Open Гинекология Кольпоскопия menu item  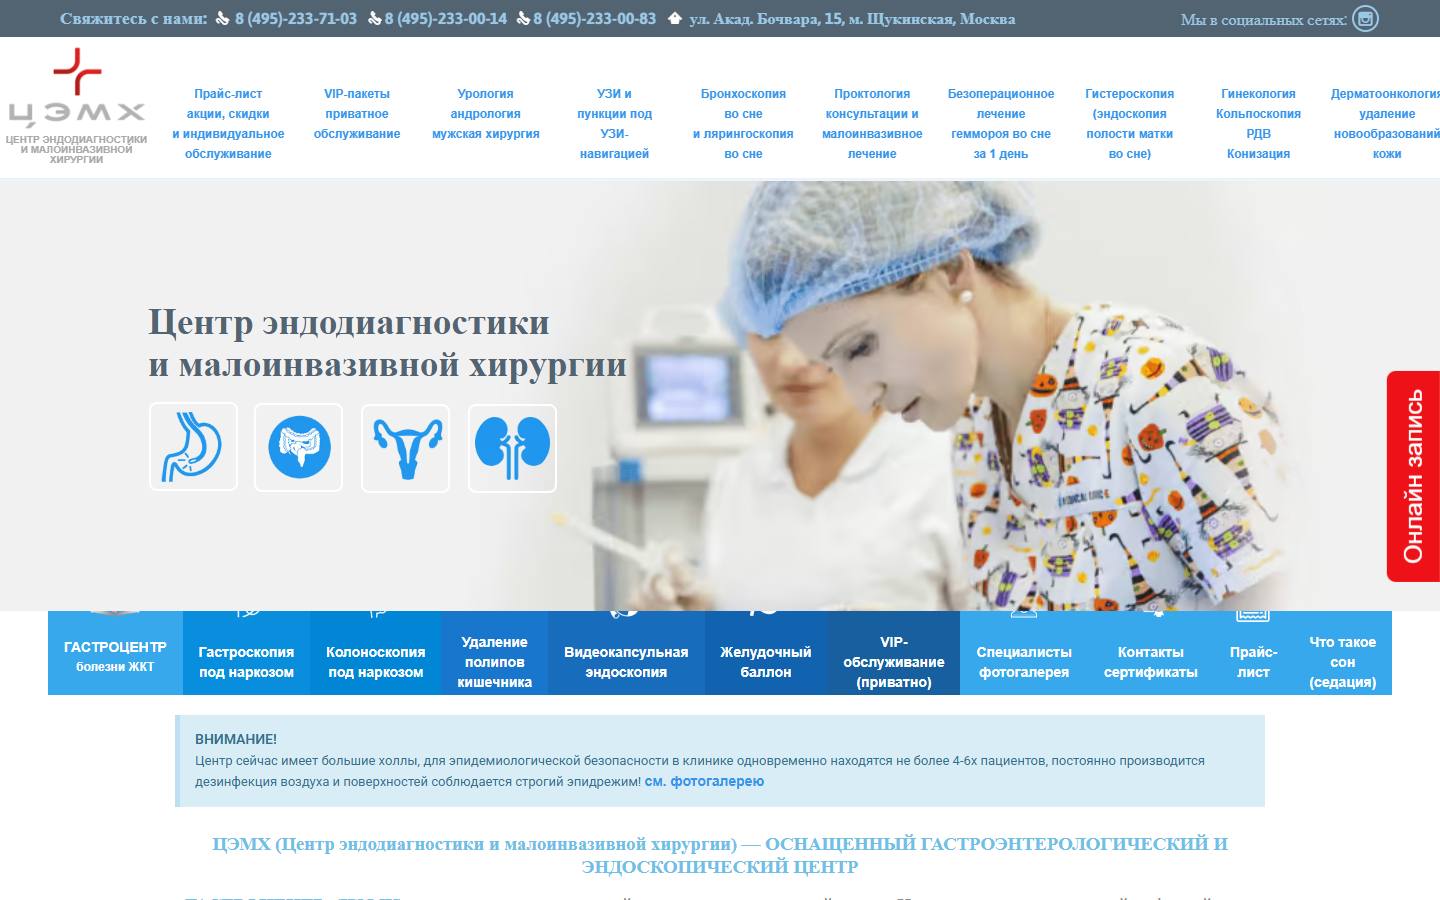click(x=1258, y=124)
